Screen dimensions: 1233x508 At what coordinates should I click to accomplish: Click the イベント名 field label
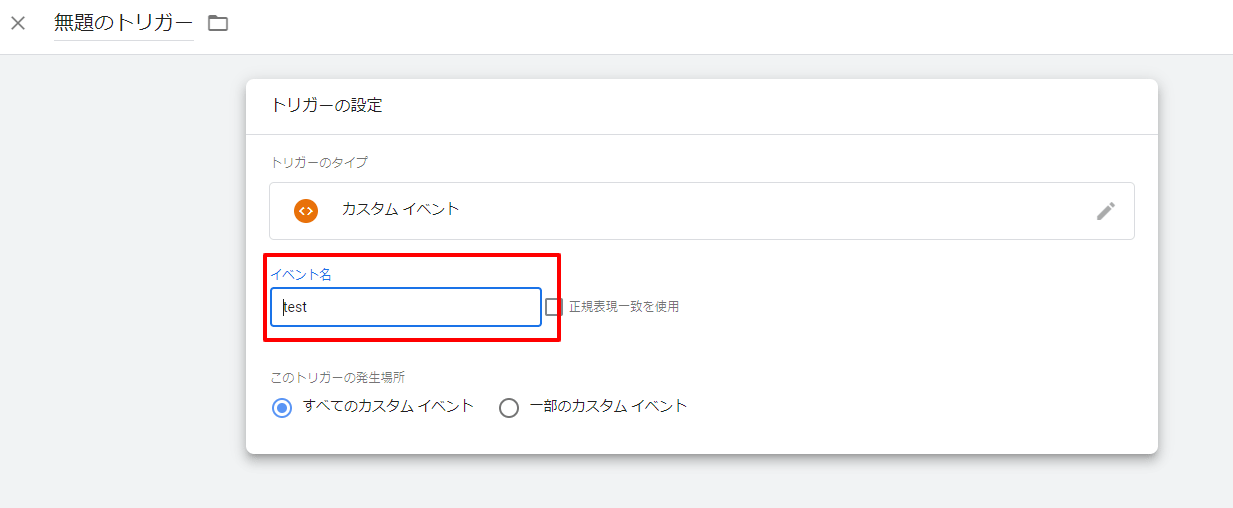301,274
